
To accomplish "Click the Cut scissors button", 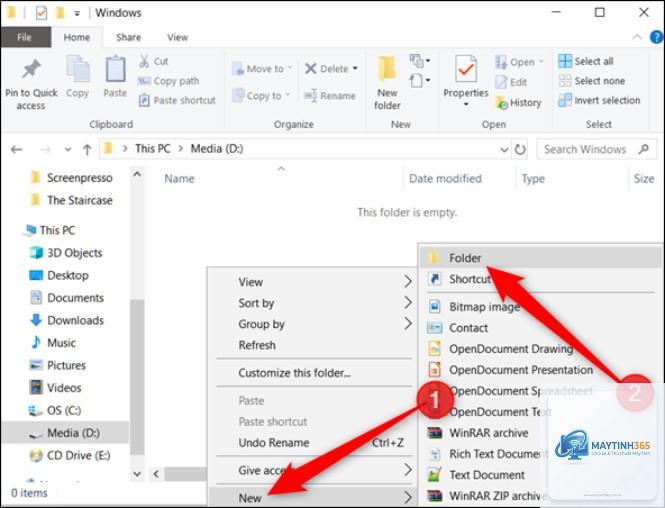I will point(154,61).
